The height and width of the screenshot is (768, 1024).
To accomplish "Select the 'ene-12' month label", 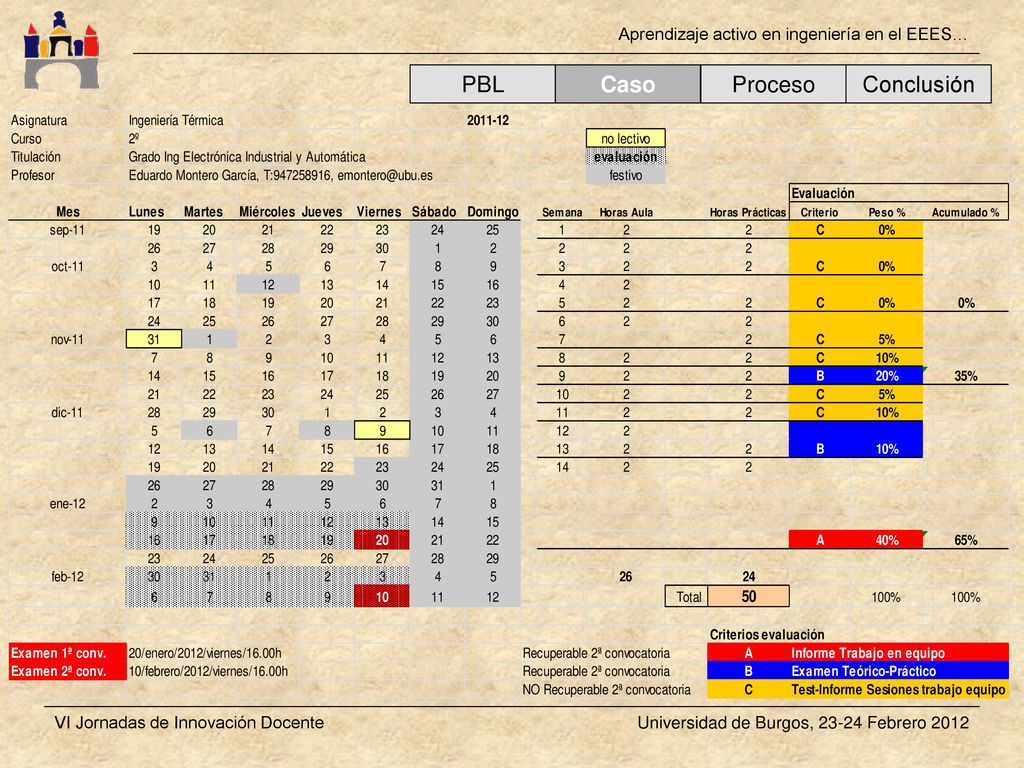I will coord(67,504).
